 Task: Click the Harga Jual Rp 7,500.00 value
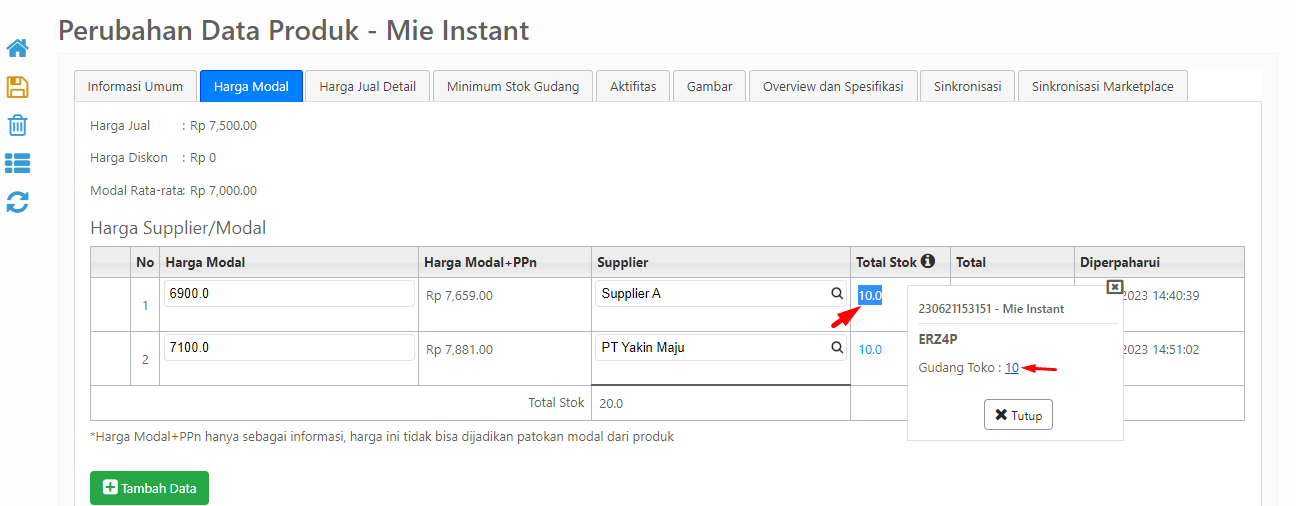tap(223, 126)
